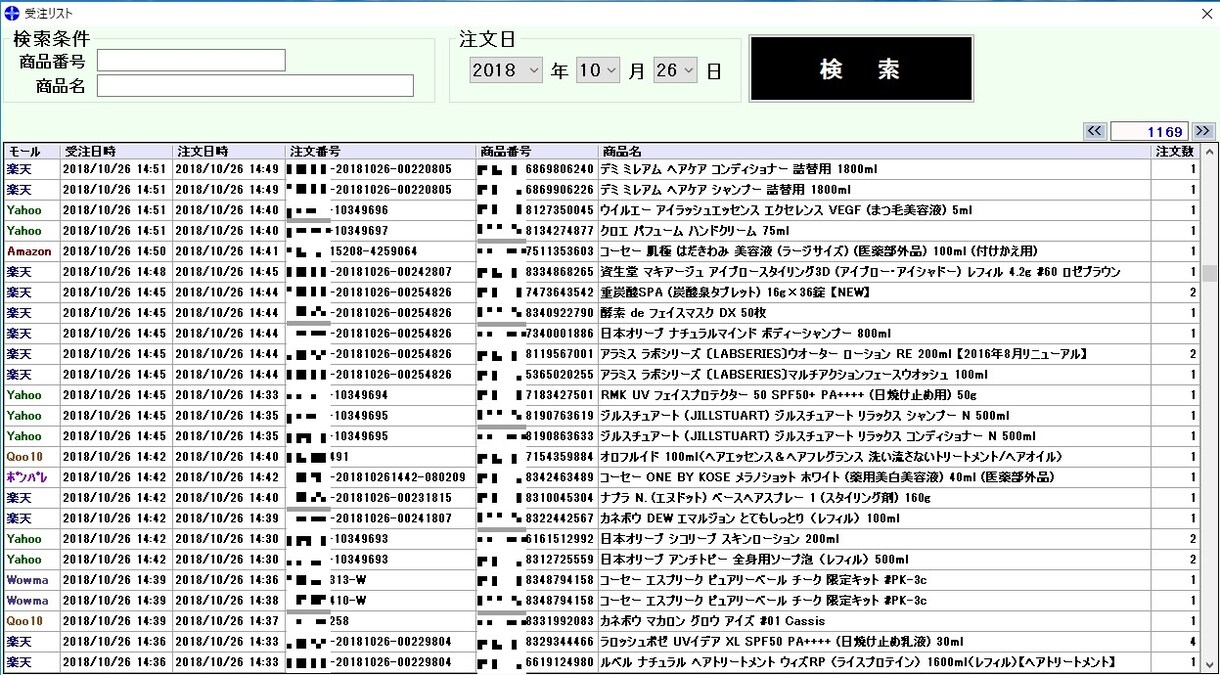1220x675 pixels.
Task: Click the 注文数 column header
Action: (x=1174, y=152)
